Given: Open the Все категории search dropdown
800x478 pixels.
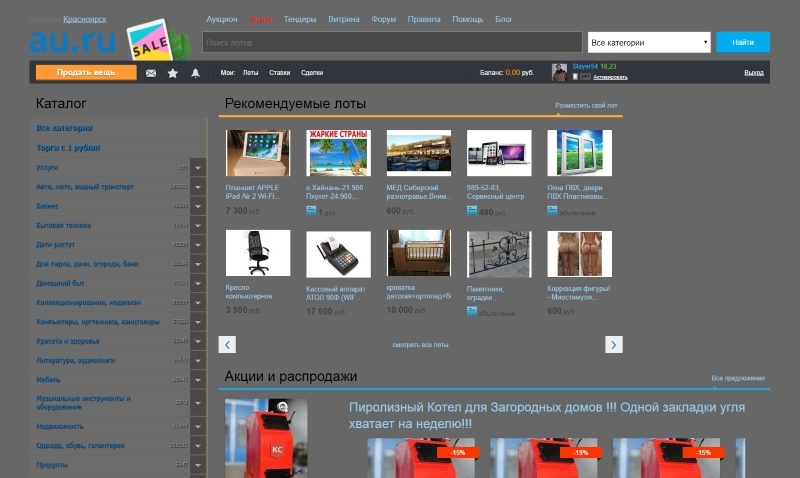Looking at the screenshot, I should coord(649,42).
